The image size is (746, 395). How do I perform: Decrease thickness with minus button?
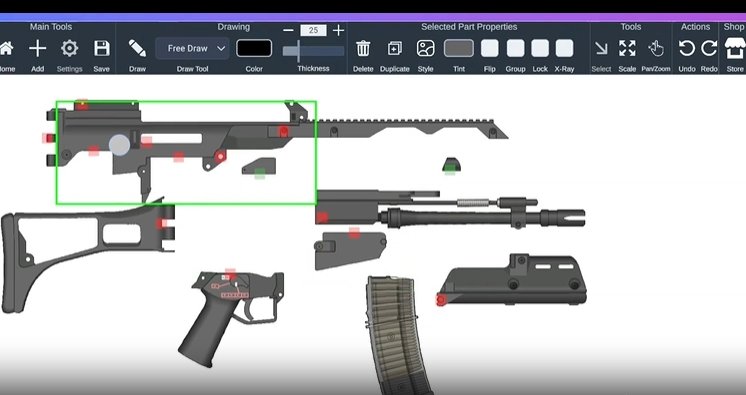coord(288,30)
